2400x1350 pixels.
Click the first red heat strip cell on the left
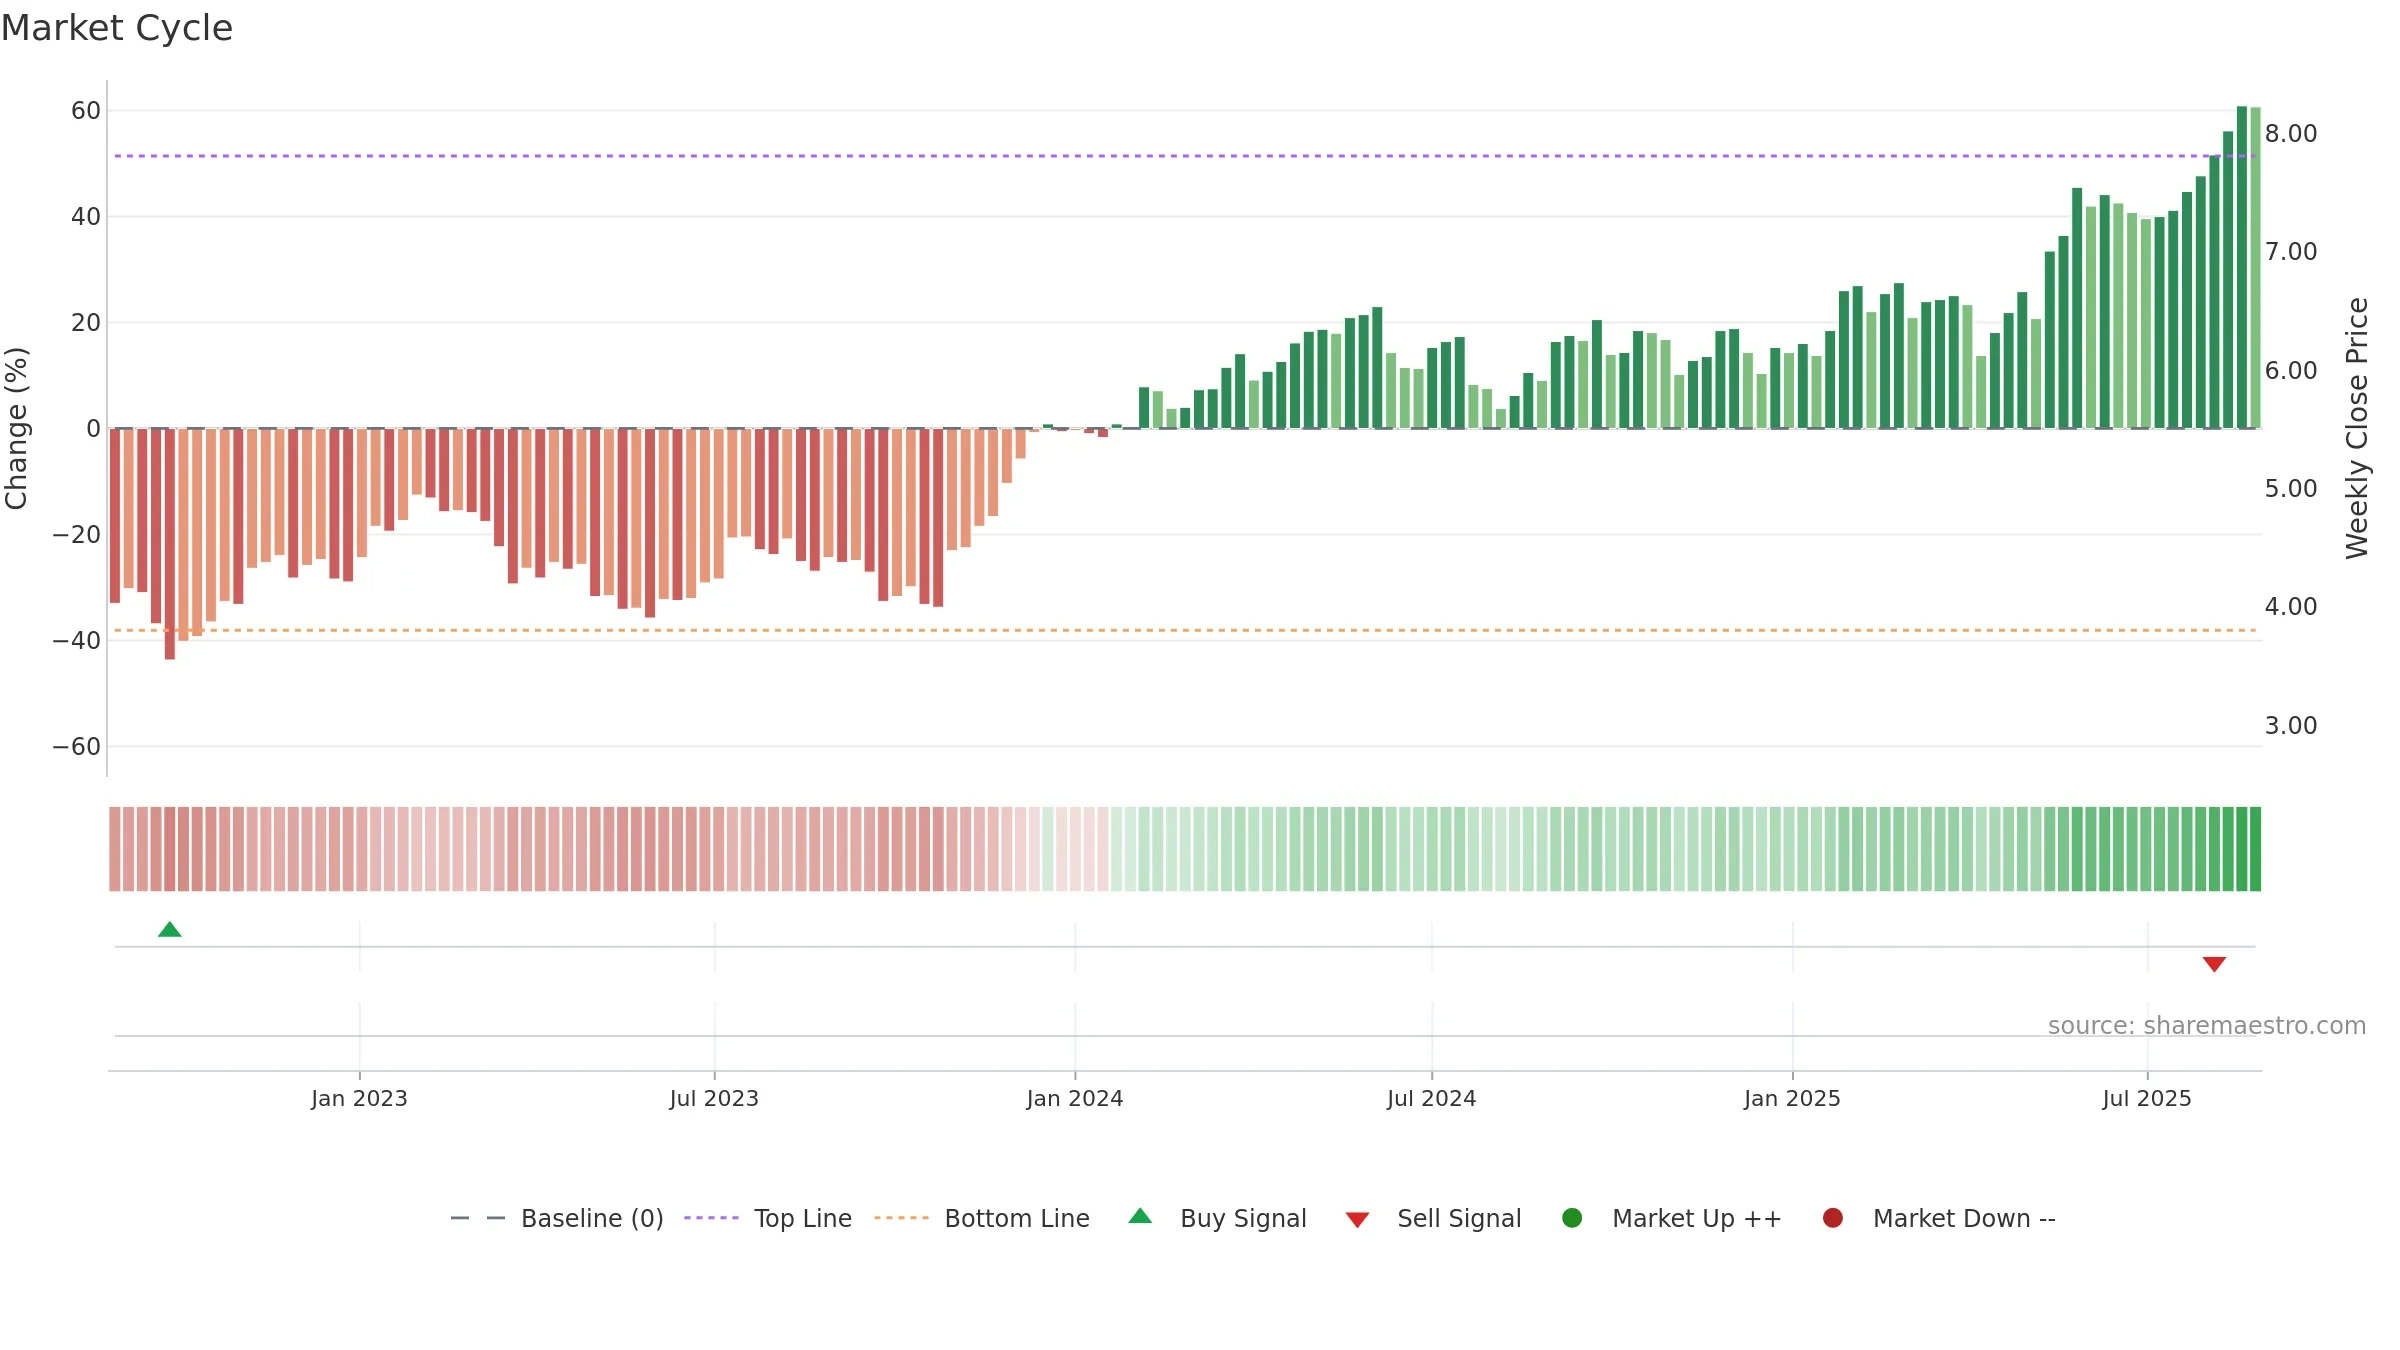115,849
